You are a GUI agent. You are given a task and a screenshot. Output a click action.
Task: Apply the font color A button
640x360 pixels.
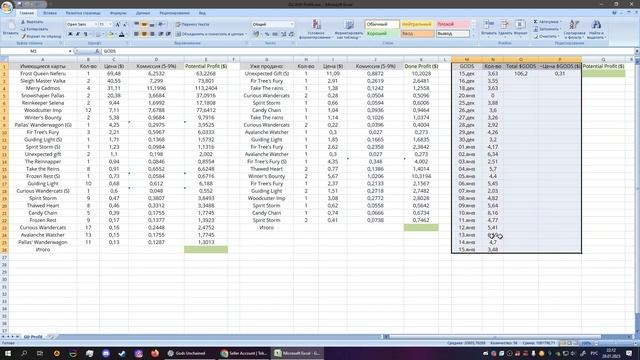pos(122,34)
